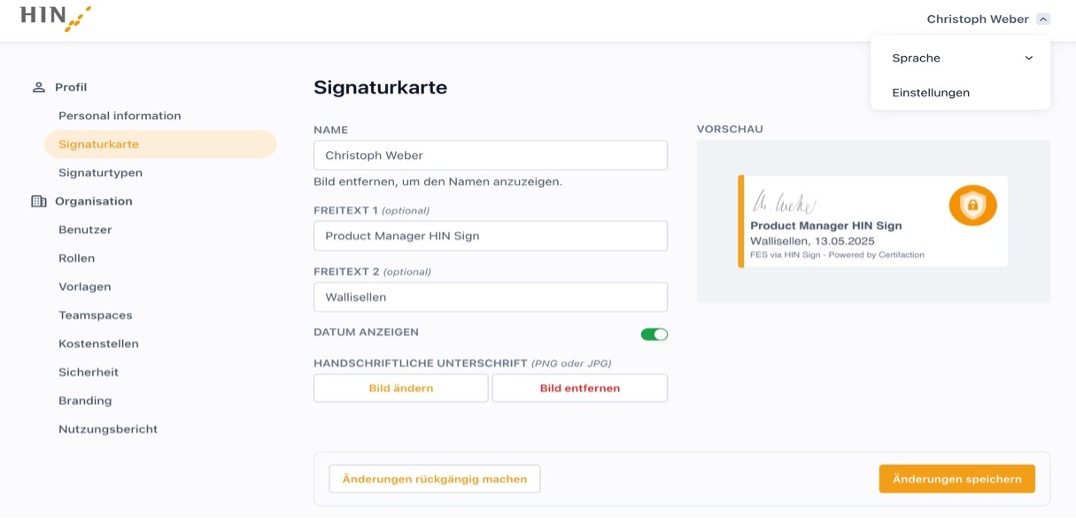Focus the Freitext 1 input field
Viewport: 1076px width, 520px height.
point(490,236)
